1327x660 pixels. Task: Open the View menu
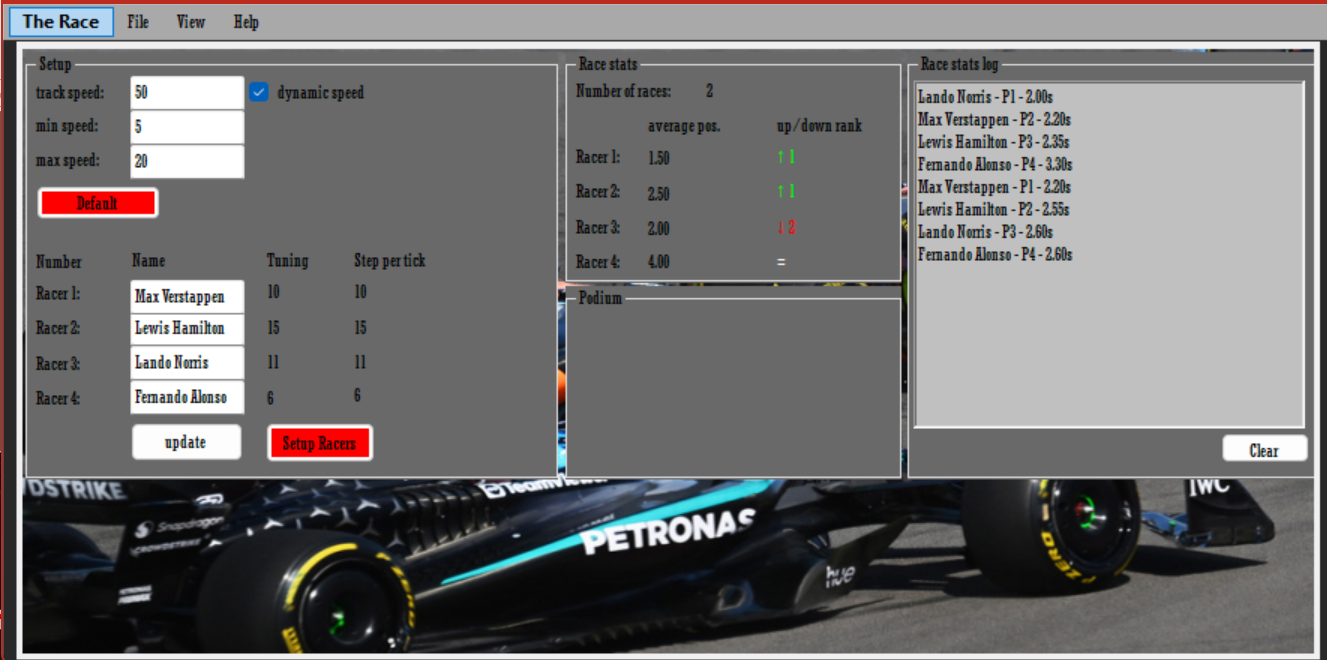tap(190, 21)
